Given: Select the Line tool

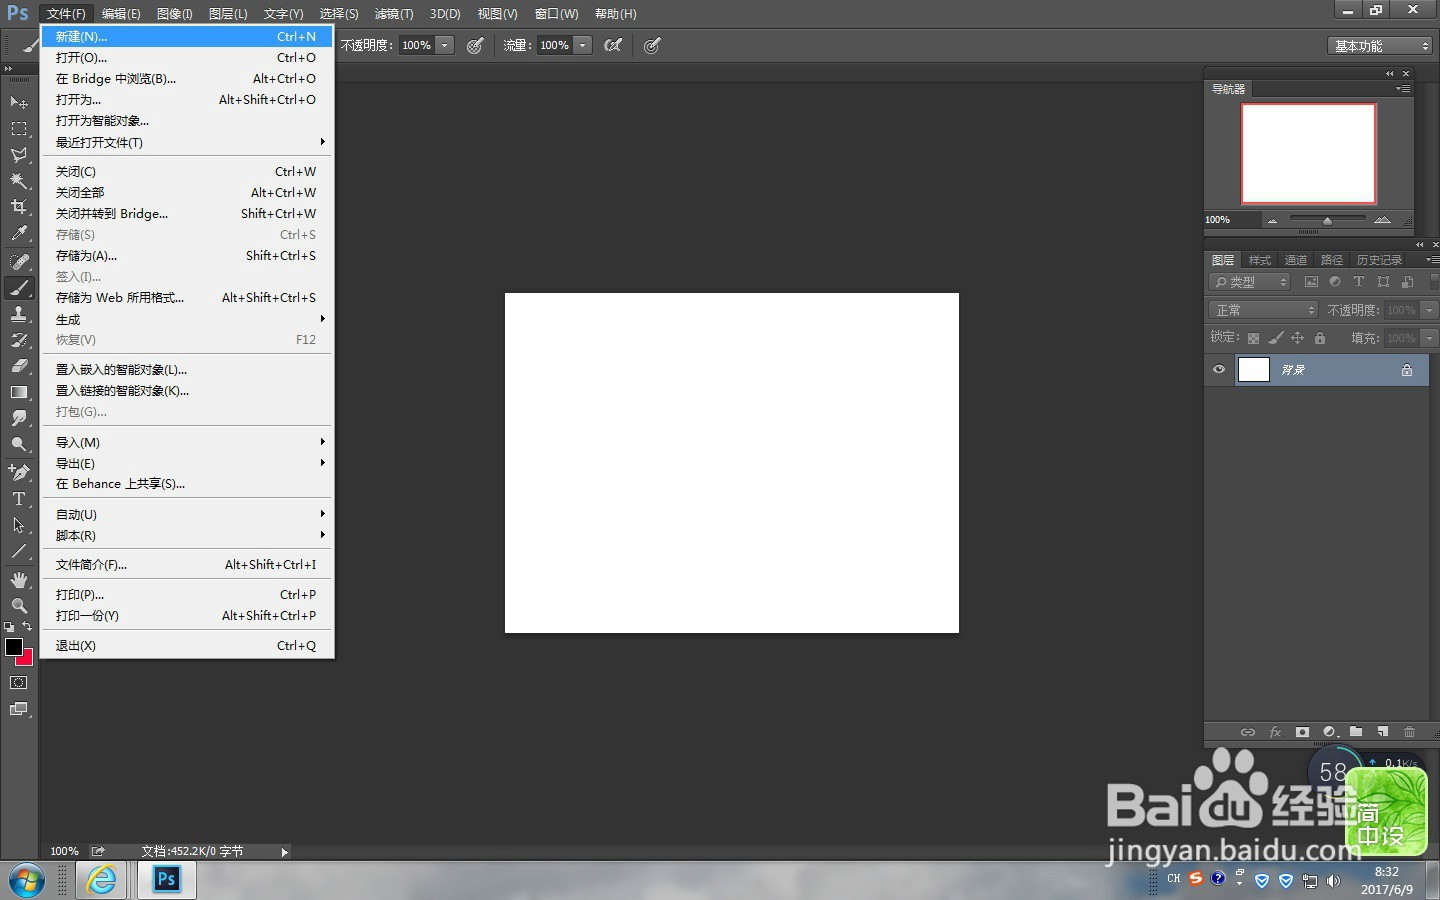Looking at the screenshot, I should click(x=19, y=551).
